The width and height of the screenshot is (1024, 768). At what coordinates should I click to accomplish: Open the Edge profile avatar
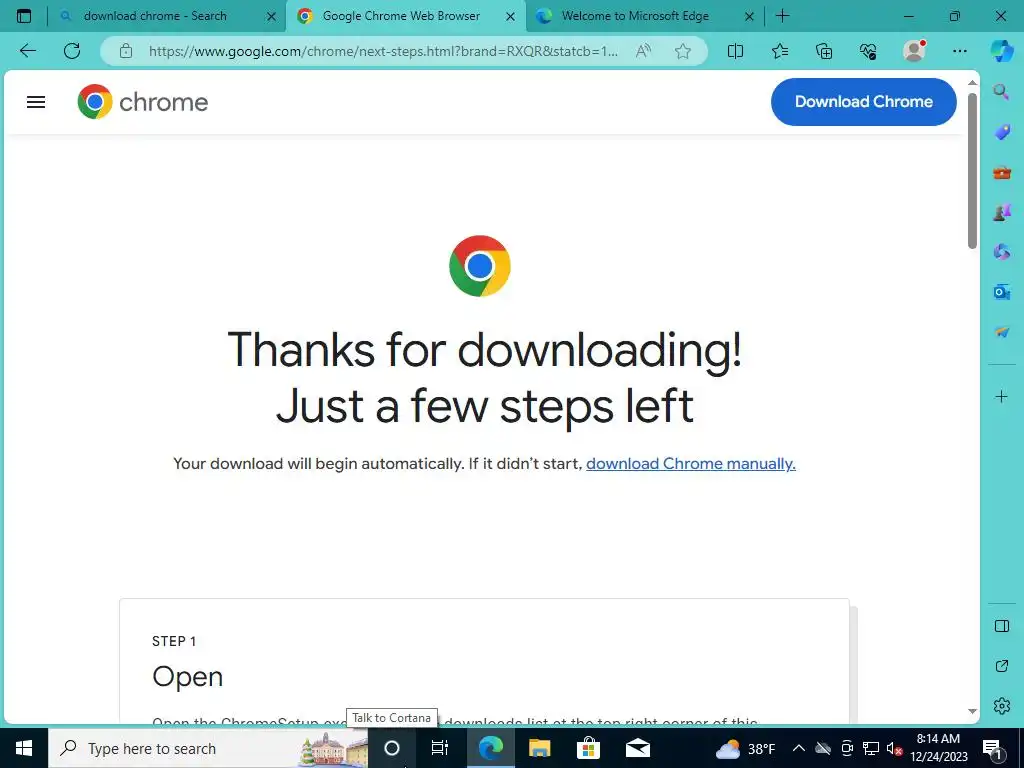point(914,51)
